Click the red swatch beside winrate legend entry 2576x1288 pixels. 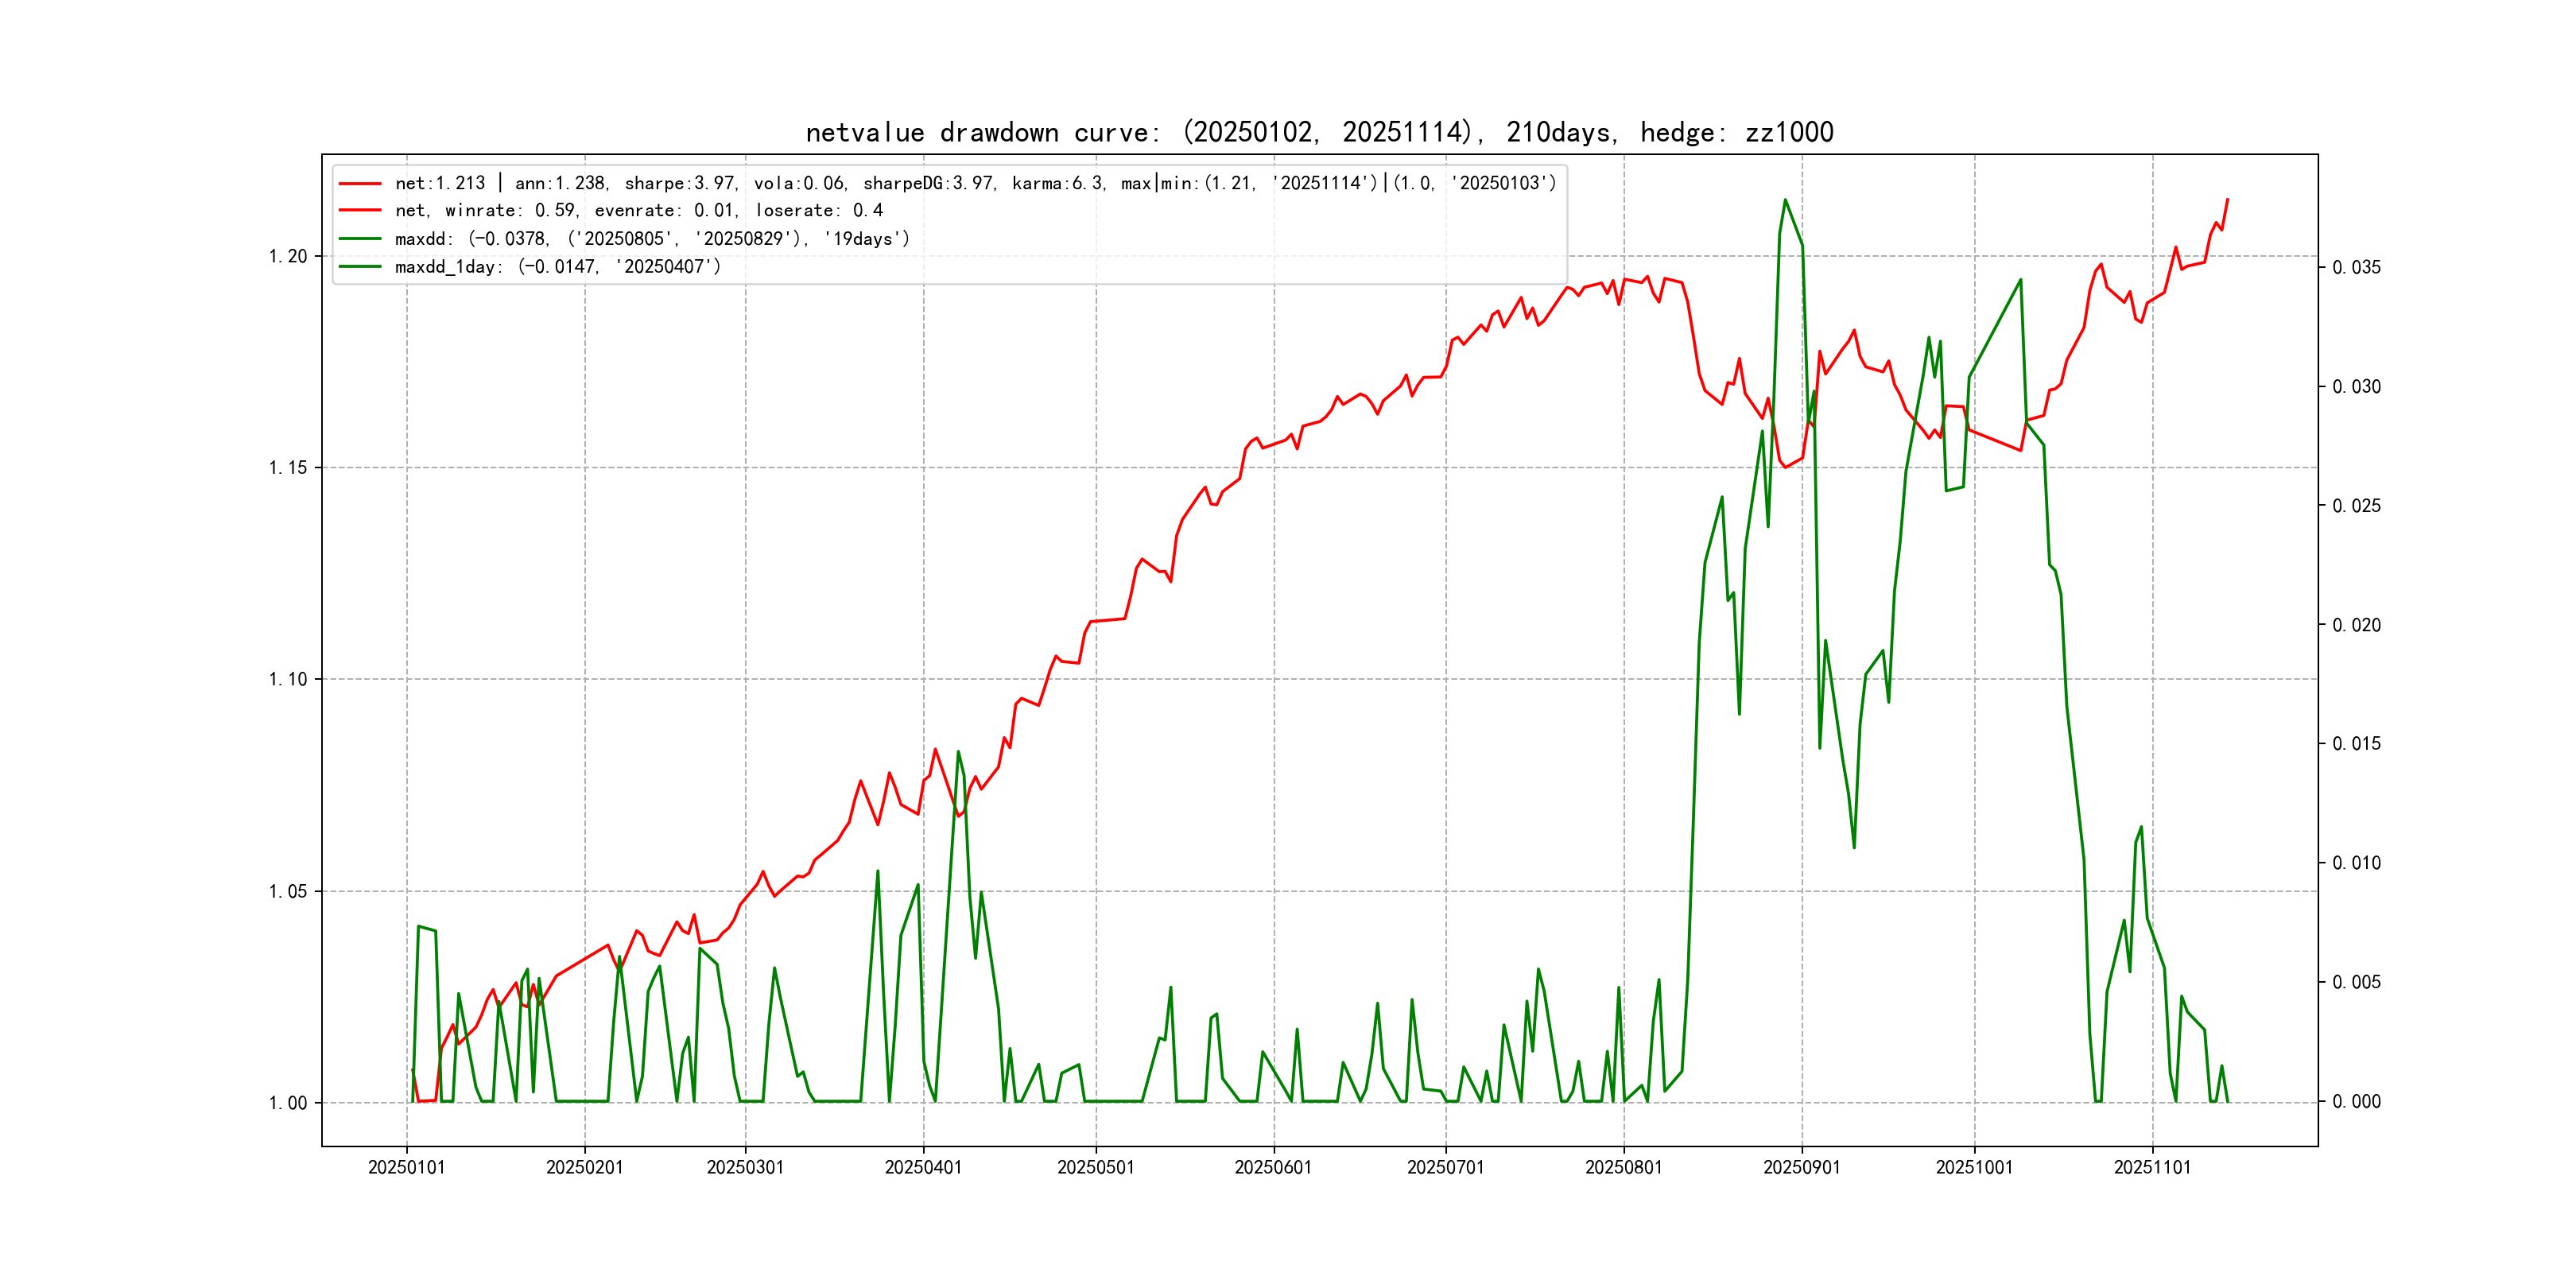pos(360,210)
